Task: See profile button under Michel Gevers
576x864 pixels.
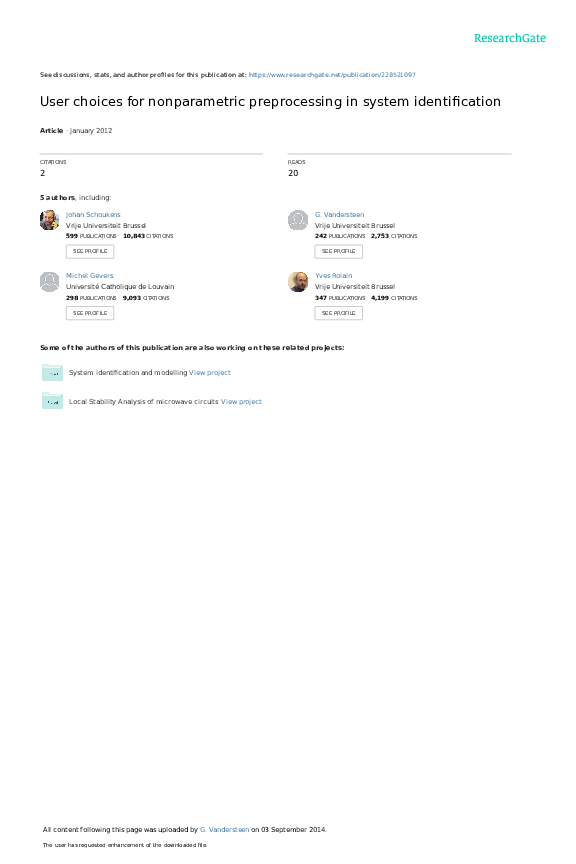Action: 90,313
